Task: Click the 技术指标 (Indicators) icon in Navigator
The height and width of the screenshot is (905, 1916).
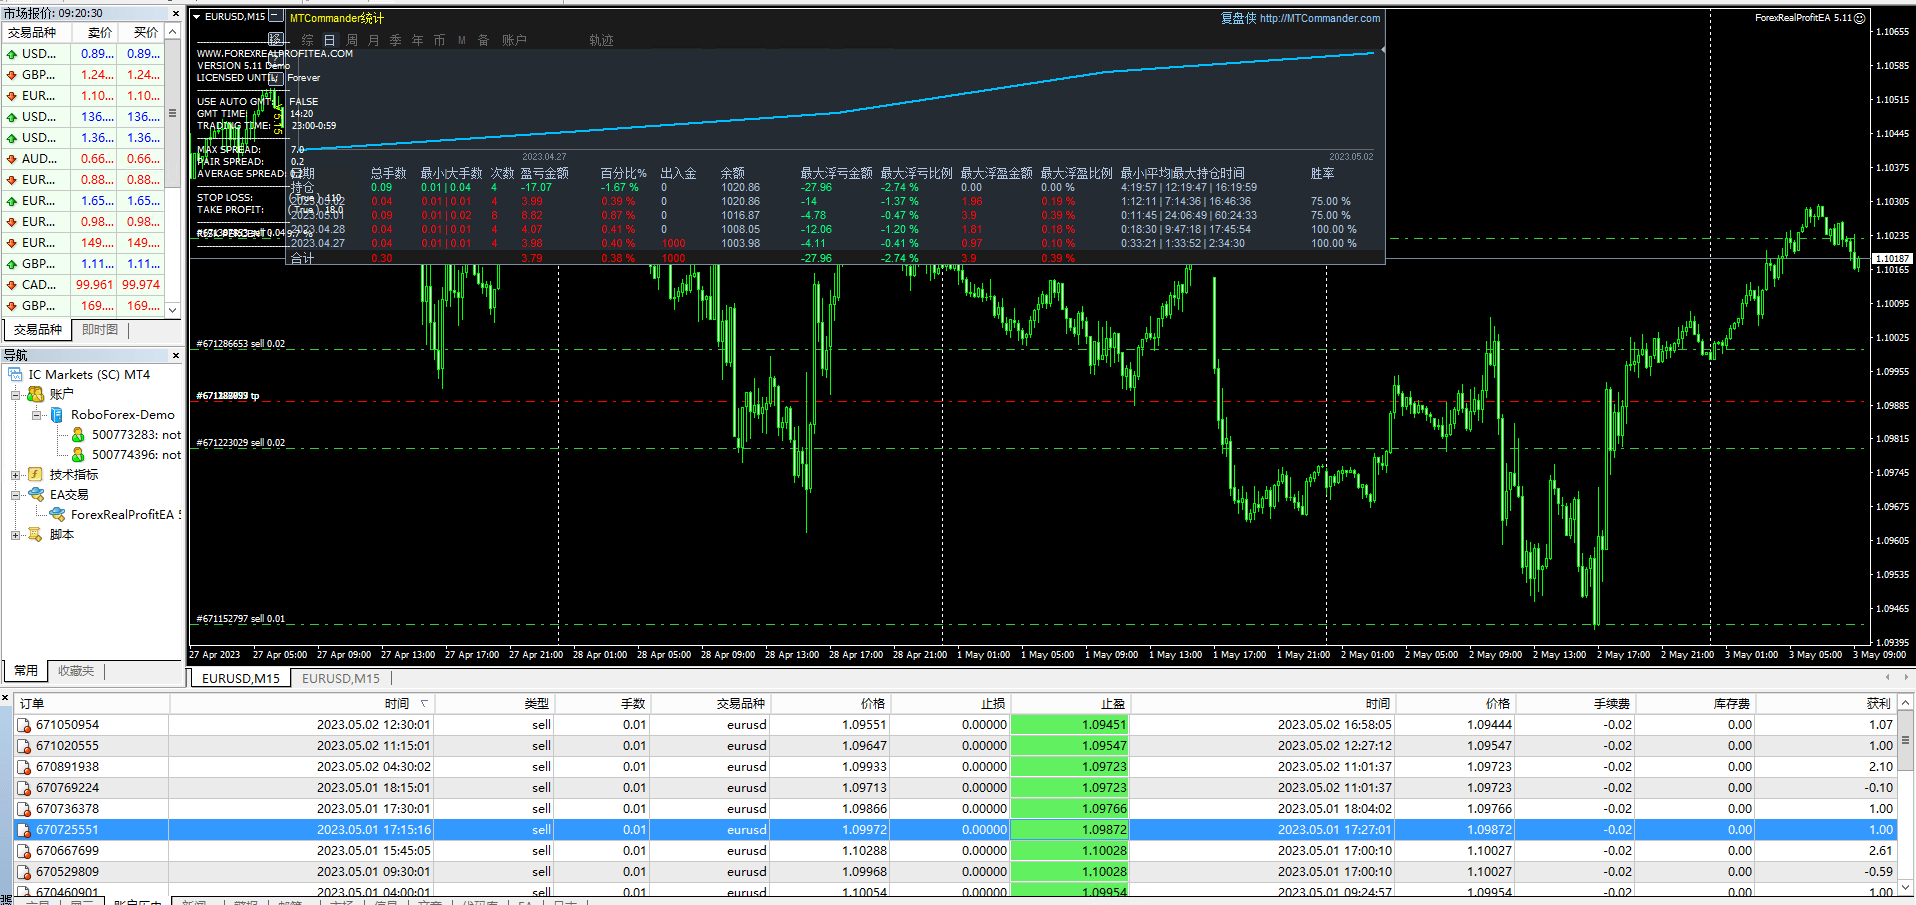Action: 35,474
